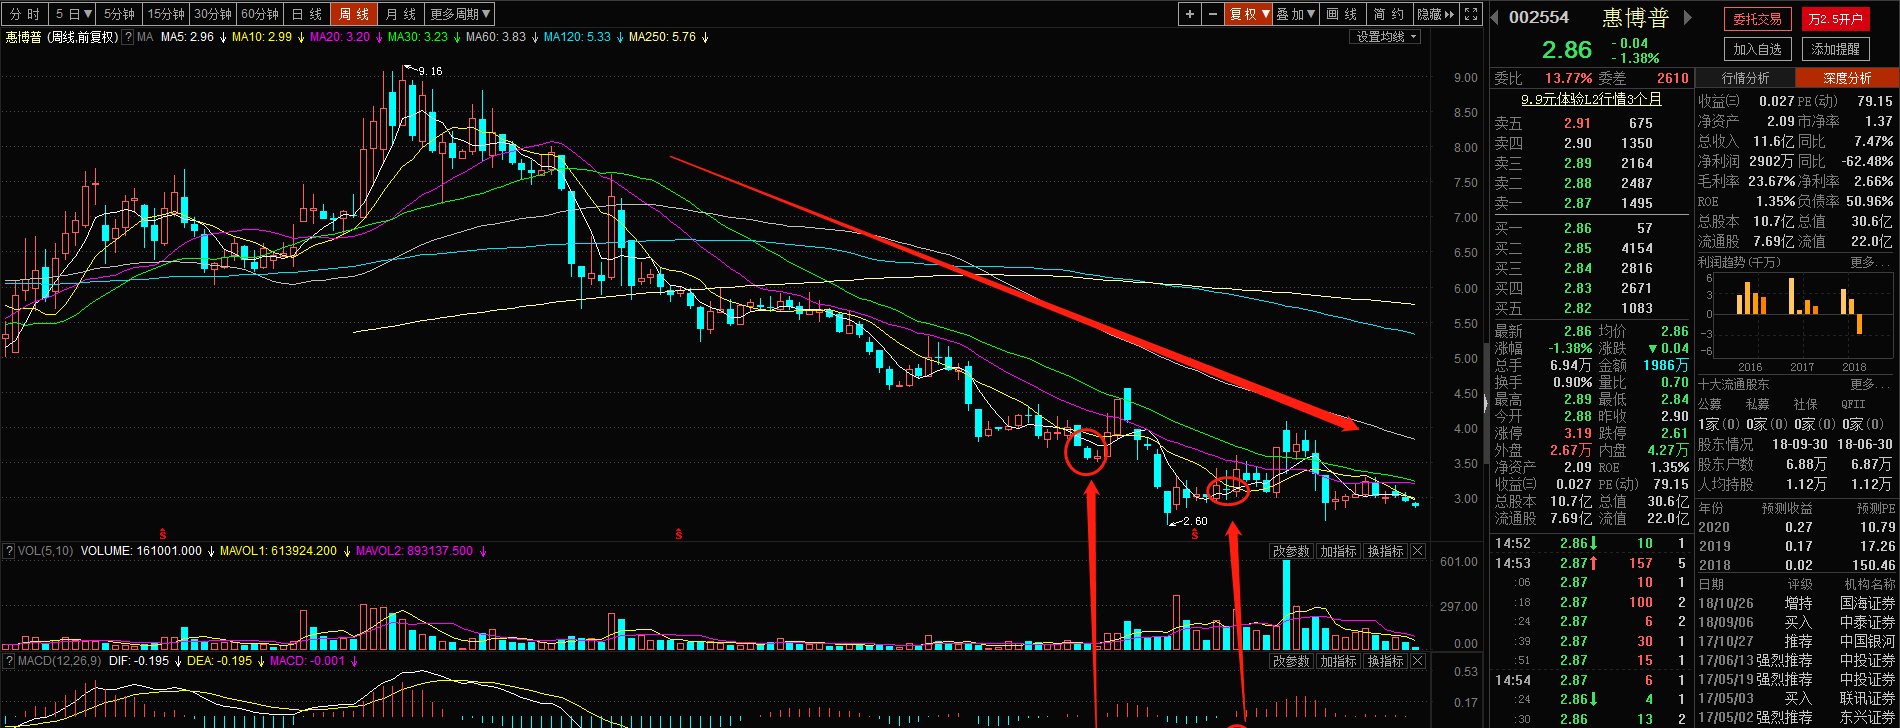Open the 9.9元体验L2行情3个月 link
1900x728 pixels.
(x=1591, y=99)
